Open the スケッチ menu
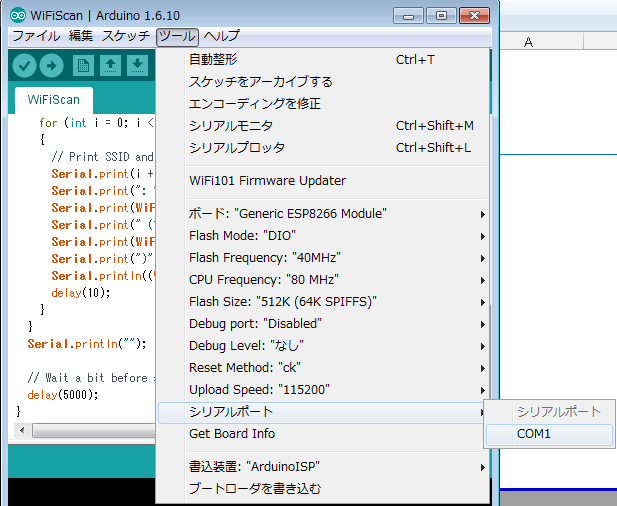Viewport: 617px width, 506px height. tap(126, 36)
